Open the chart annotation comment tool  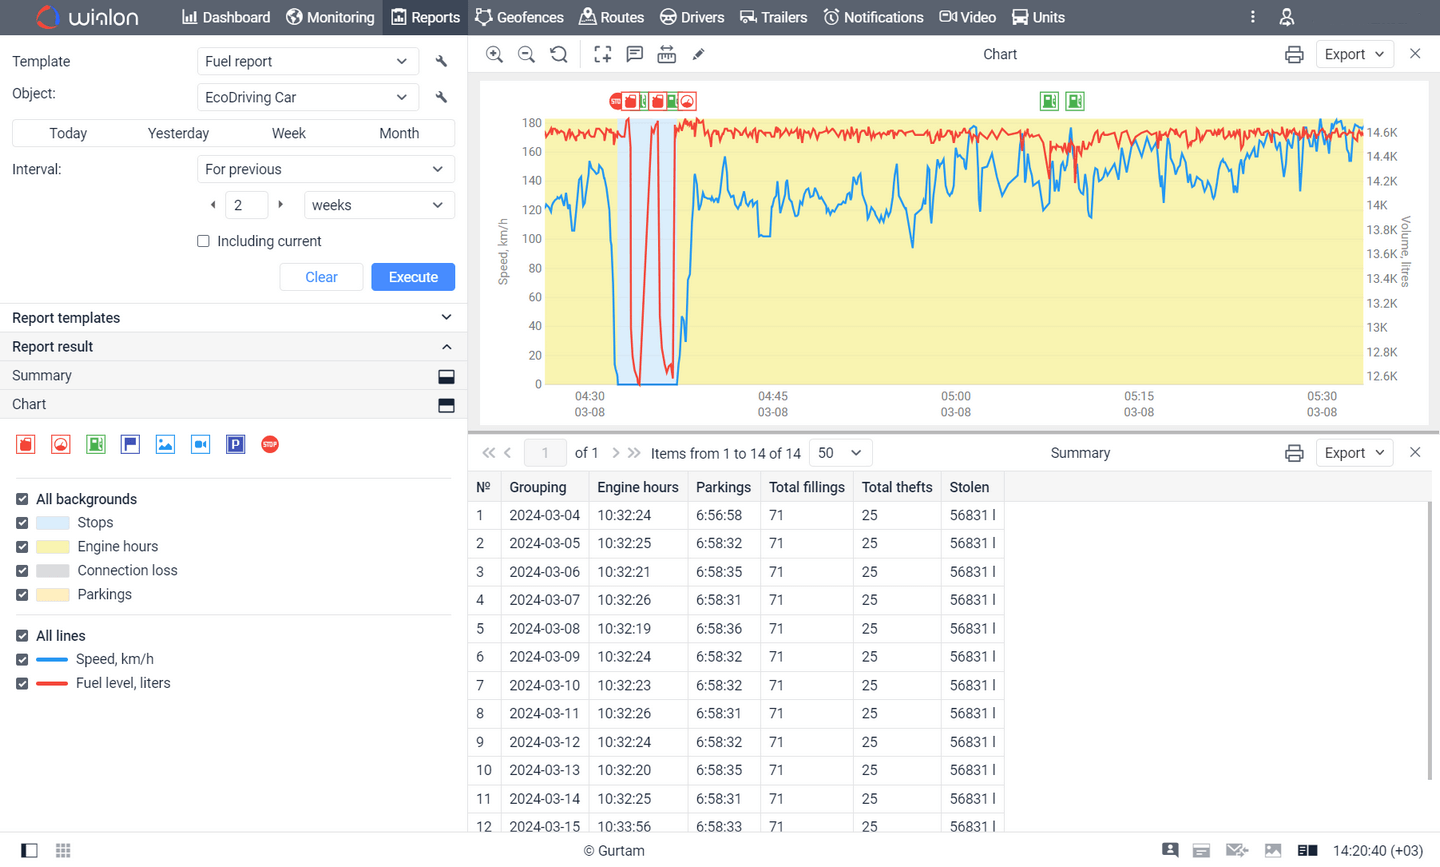pyautogui.click(x=634, y=54)
